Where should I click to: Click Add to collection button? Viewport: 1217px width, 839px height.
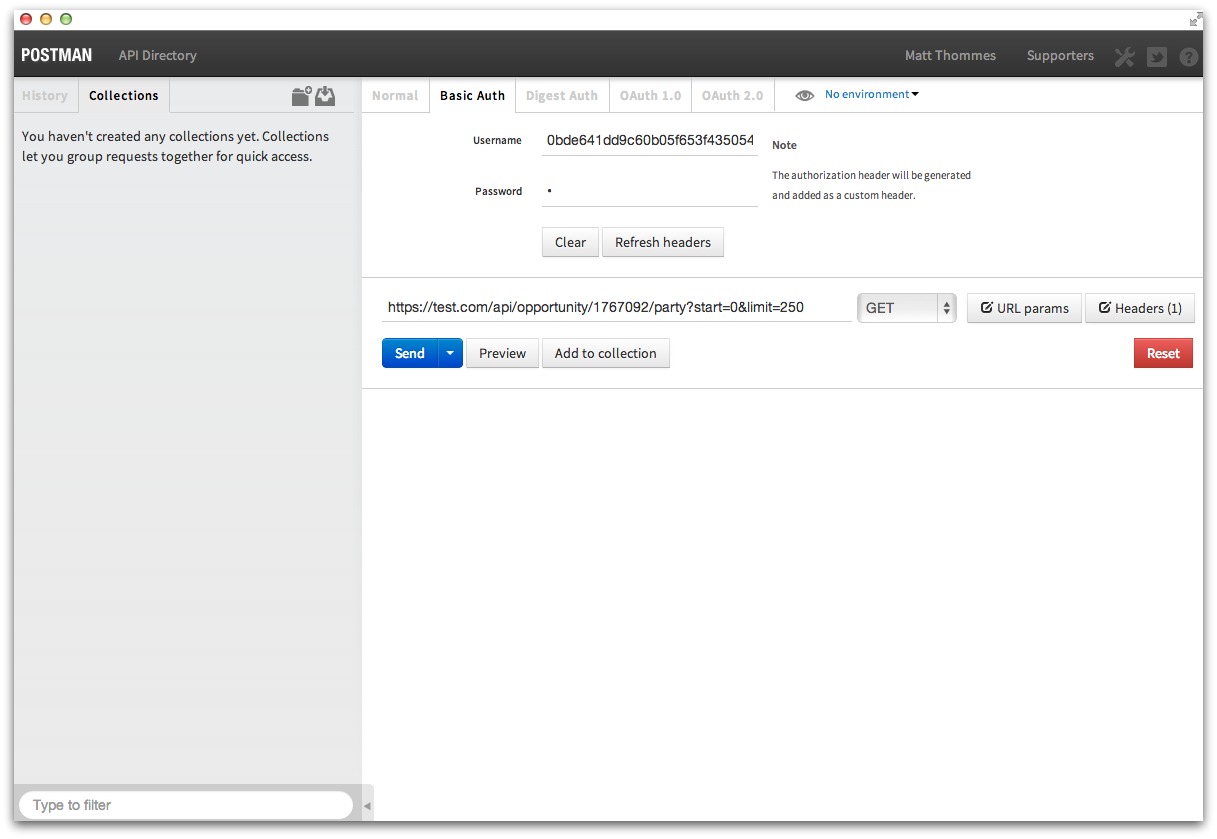606,353
